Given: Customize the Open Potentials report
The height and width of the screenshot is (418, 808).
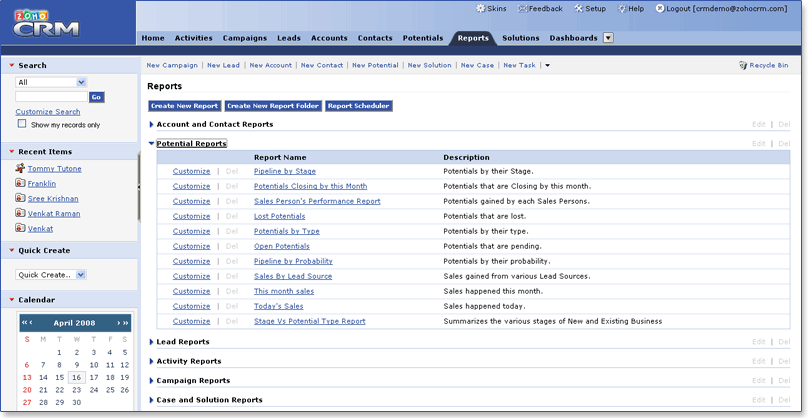Looking at the screenshot, I should [x=191, y=246].
